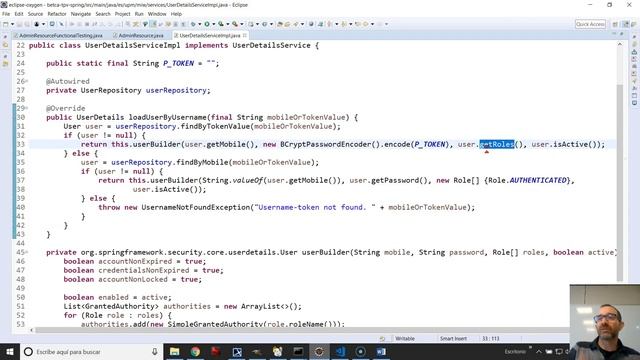Viewport: 640px width, 360px height.
Task: Open Chrome from the taskbar
Action: pyautogui.click(x=195, y=351)
